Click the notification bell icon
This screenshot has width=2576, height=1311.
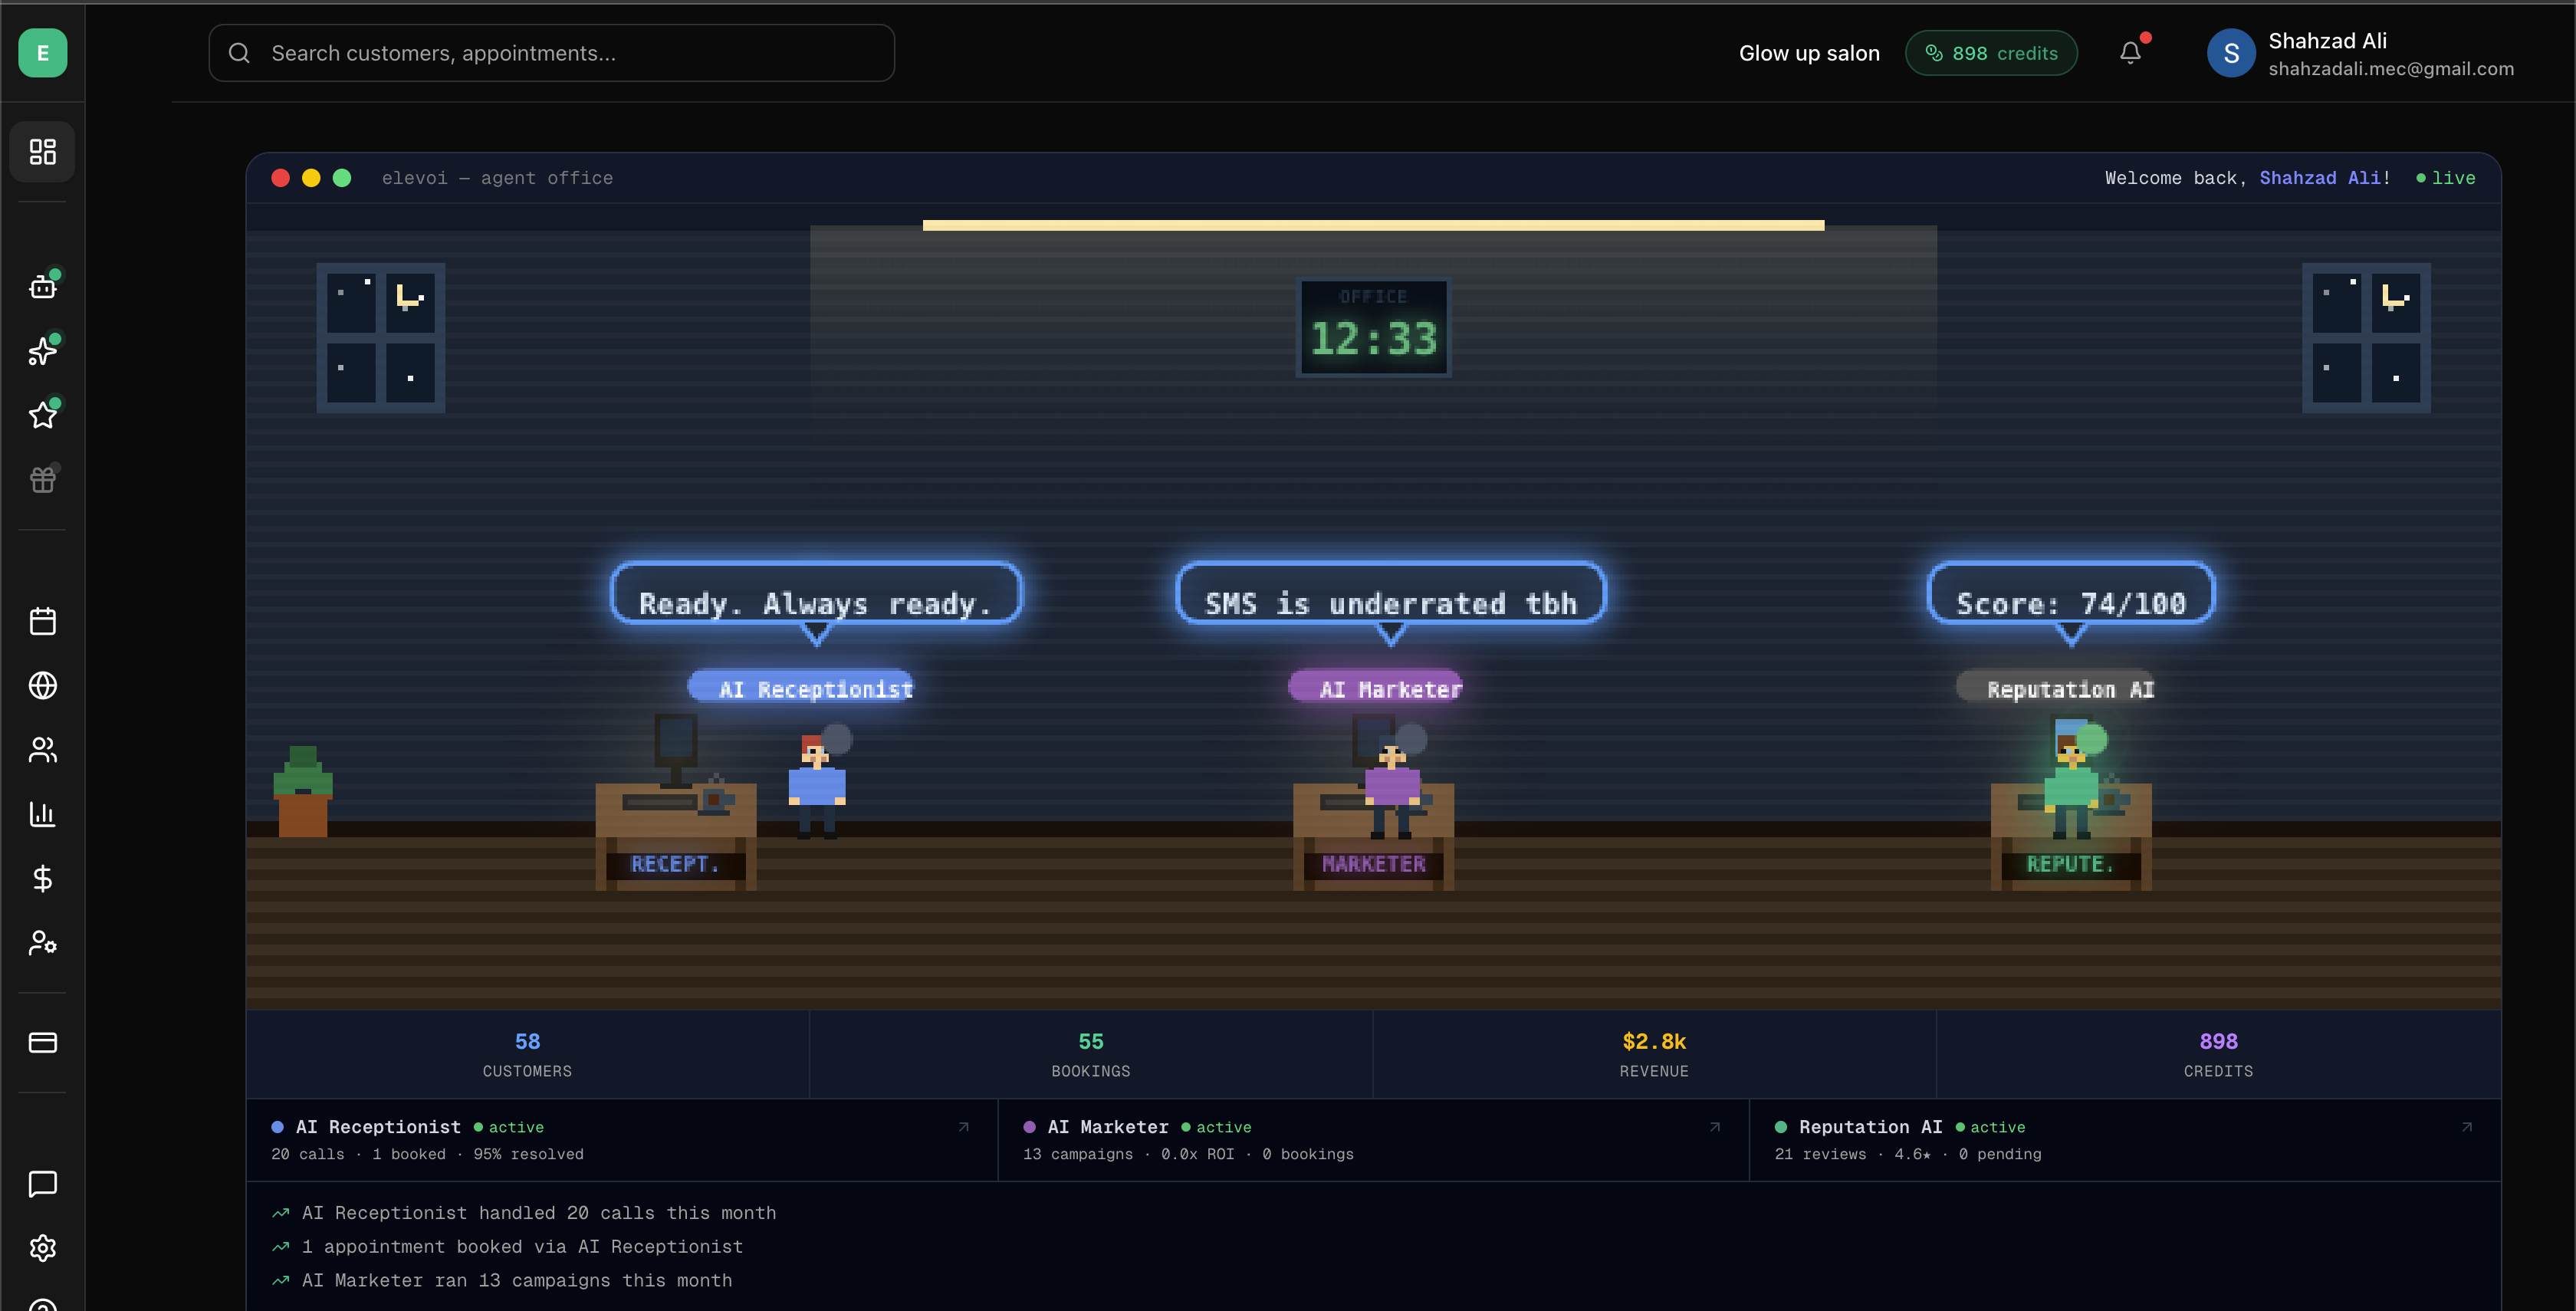2130,53
